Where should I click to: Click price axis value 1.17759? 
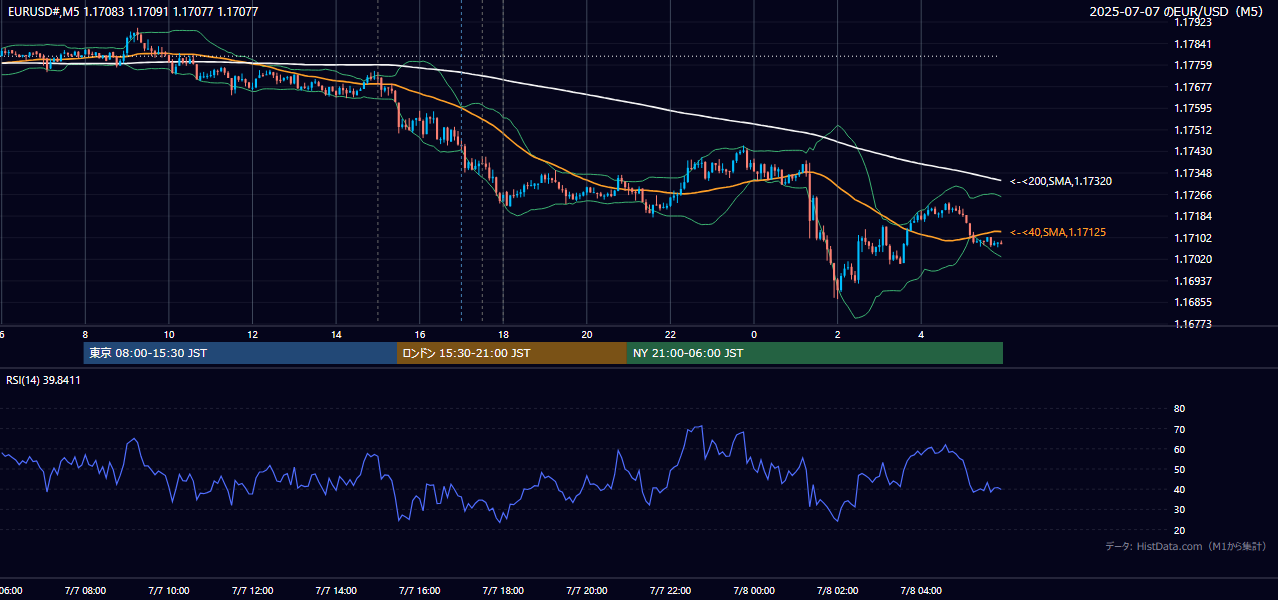coord(1192,65)
